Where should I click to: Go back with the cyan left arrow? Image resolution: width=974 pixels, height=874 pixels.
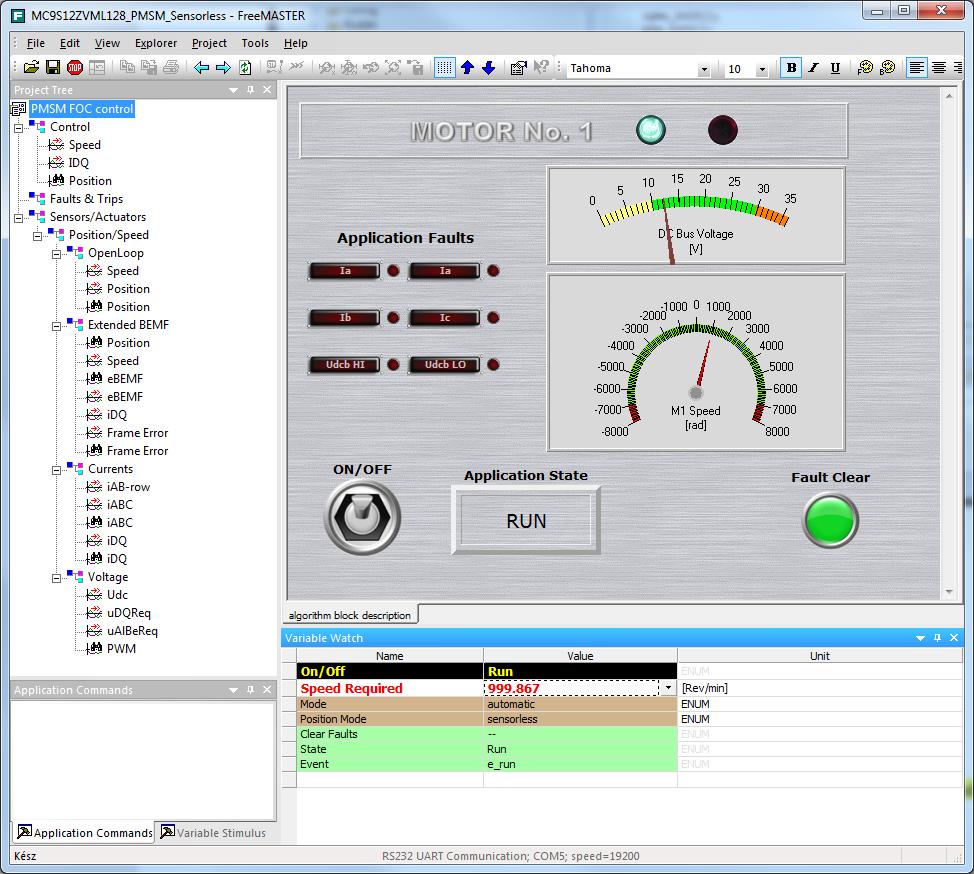(201, 67)
